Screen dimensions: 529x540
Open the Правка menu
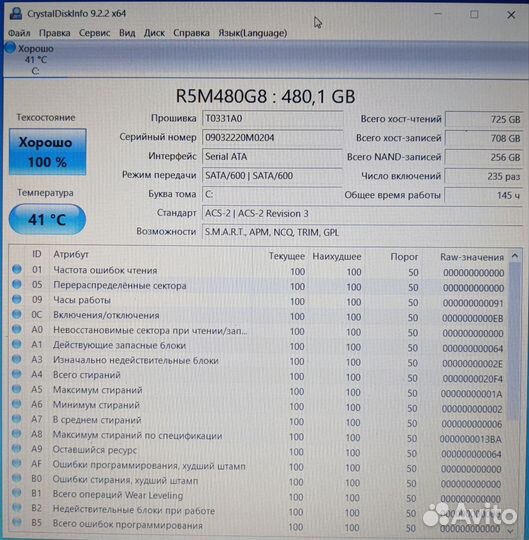click(55, 33)
